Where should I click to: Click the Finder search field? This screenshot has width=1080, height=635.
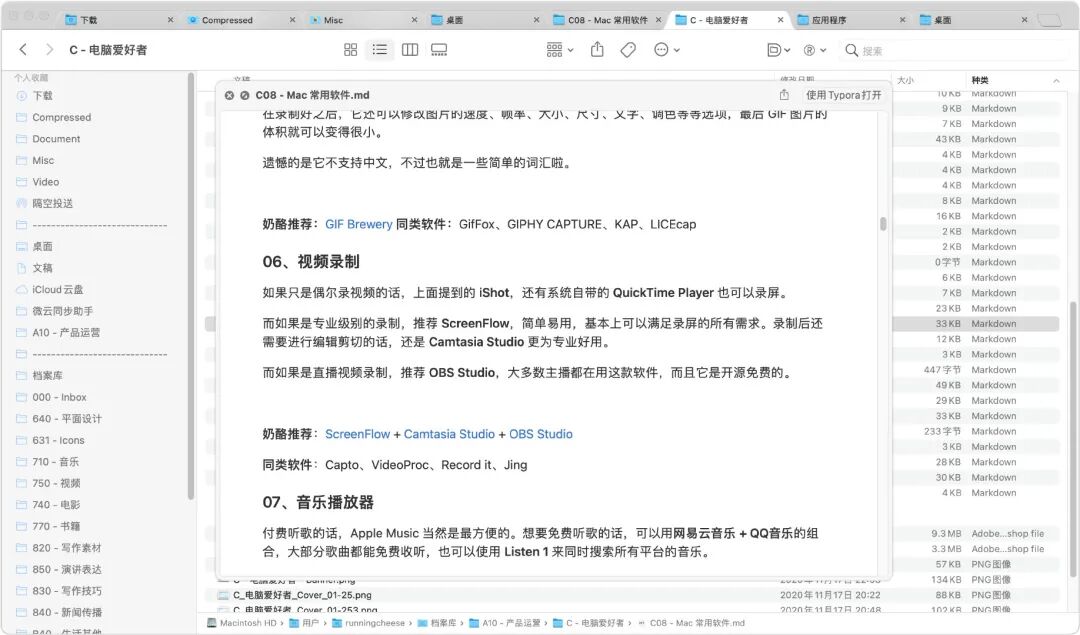pos(954,50)
